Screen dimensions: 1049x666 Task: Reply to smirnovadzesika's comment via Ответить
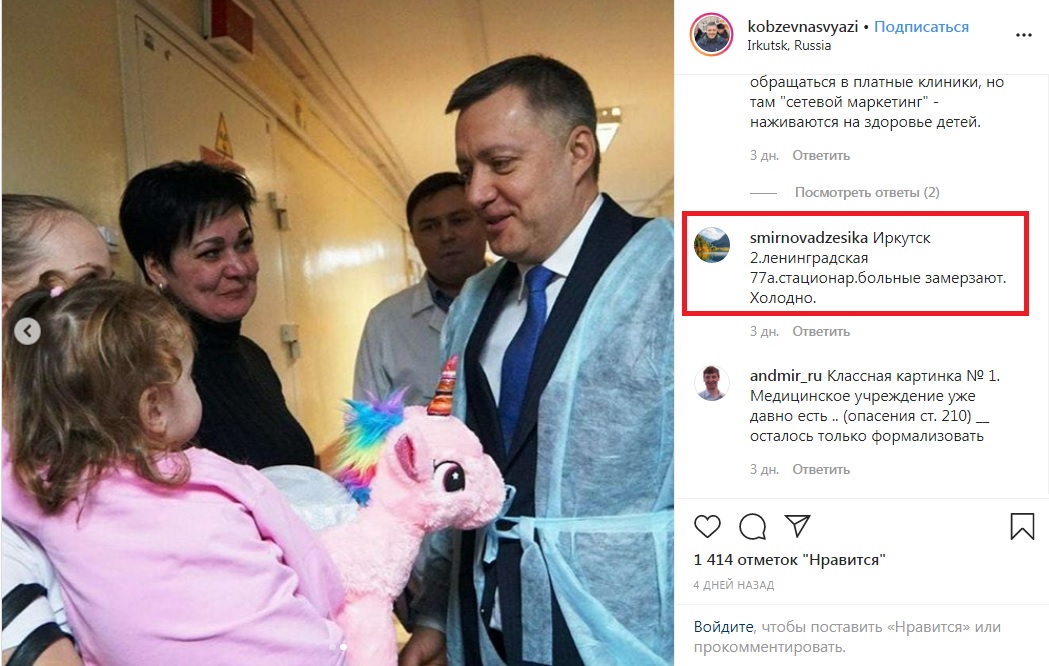click(x=821, y=332)
